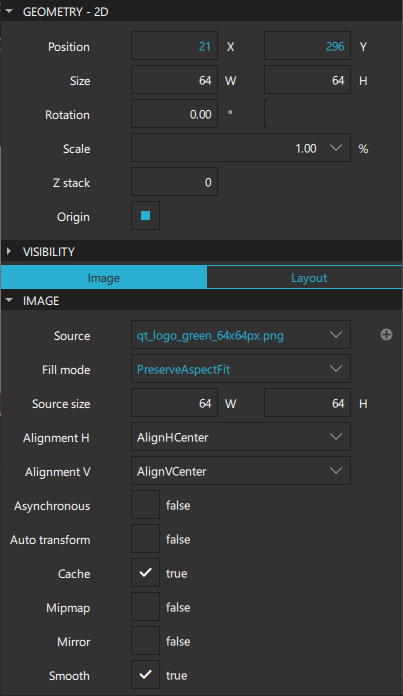The height and width of the screenshot is (696, 403).
Task: Collapse the IMAGE section
Action: (x=9, y=301)
